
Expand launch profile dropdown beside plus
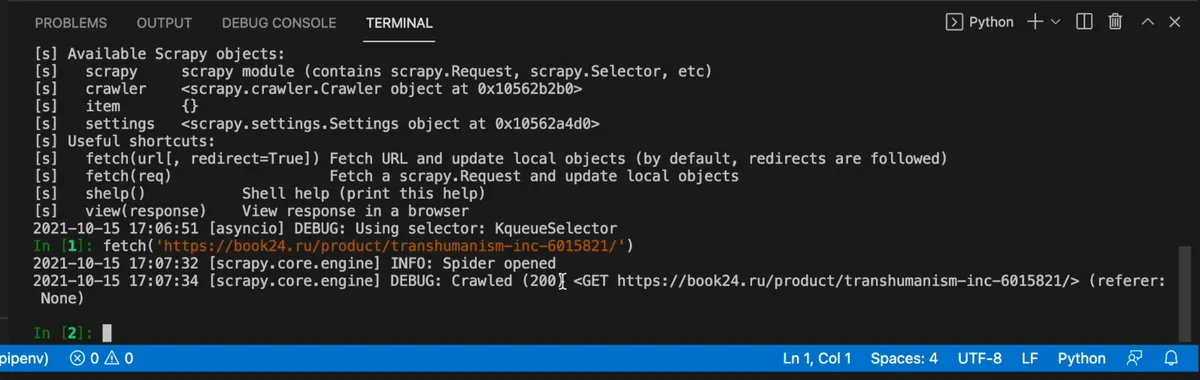(x=1056, y=22)
